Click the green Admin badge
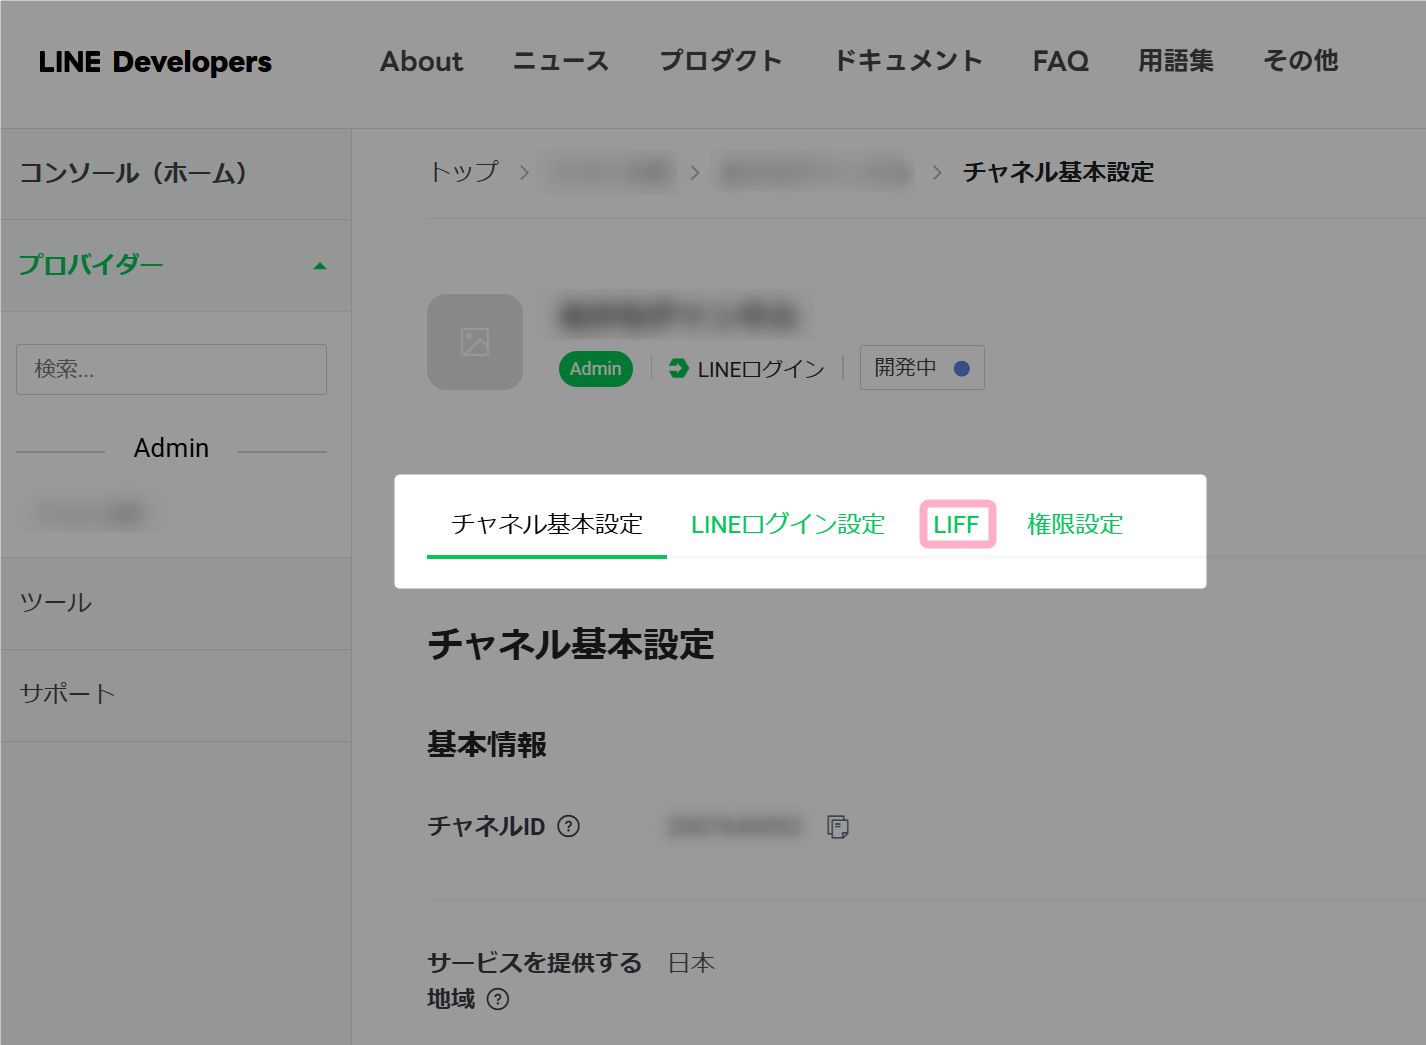Viewport: 1426px width, 1045px height. click(x=596, y=369)
